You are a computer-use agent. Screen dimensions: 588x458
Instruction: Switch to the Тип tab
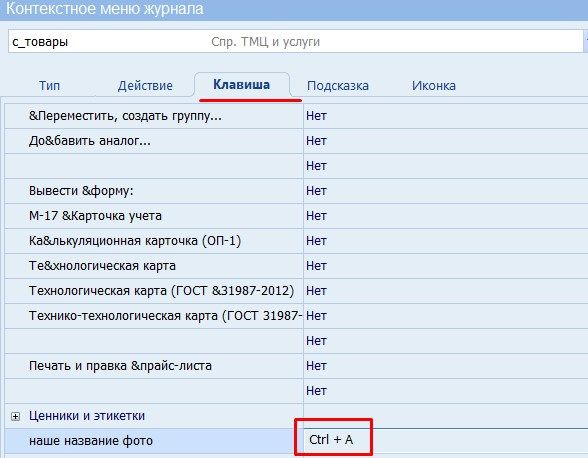[50, 86]
